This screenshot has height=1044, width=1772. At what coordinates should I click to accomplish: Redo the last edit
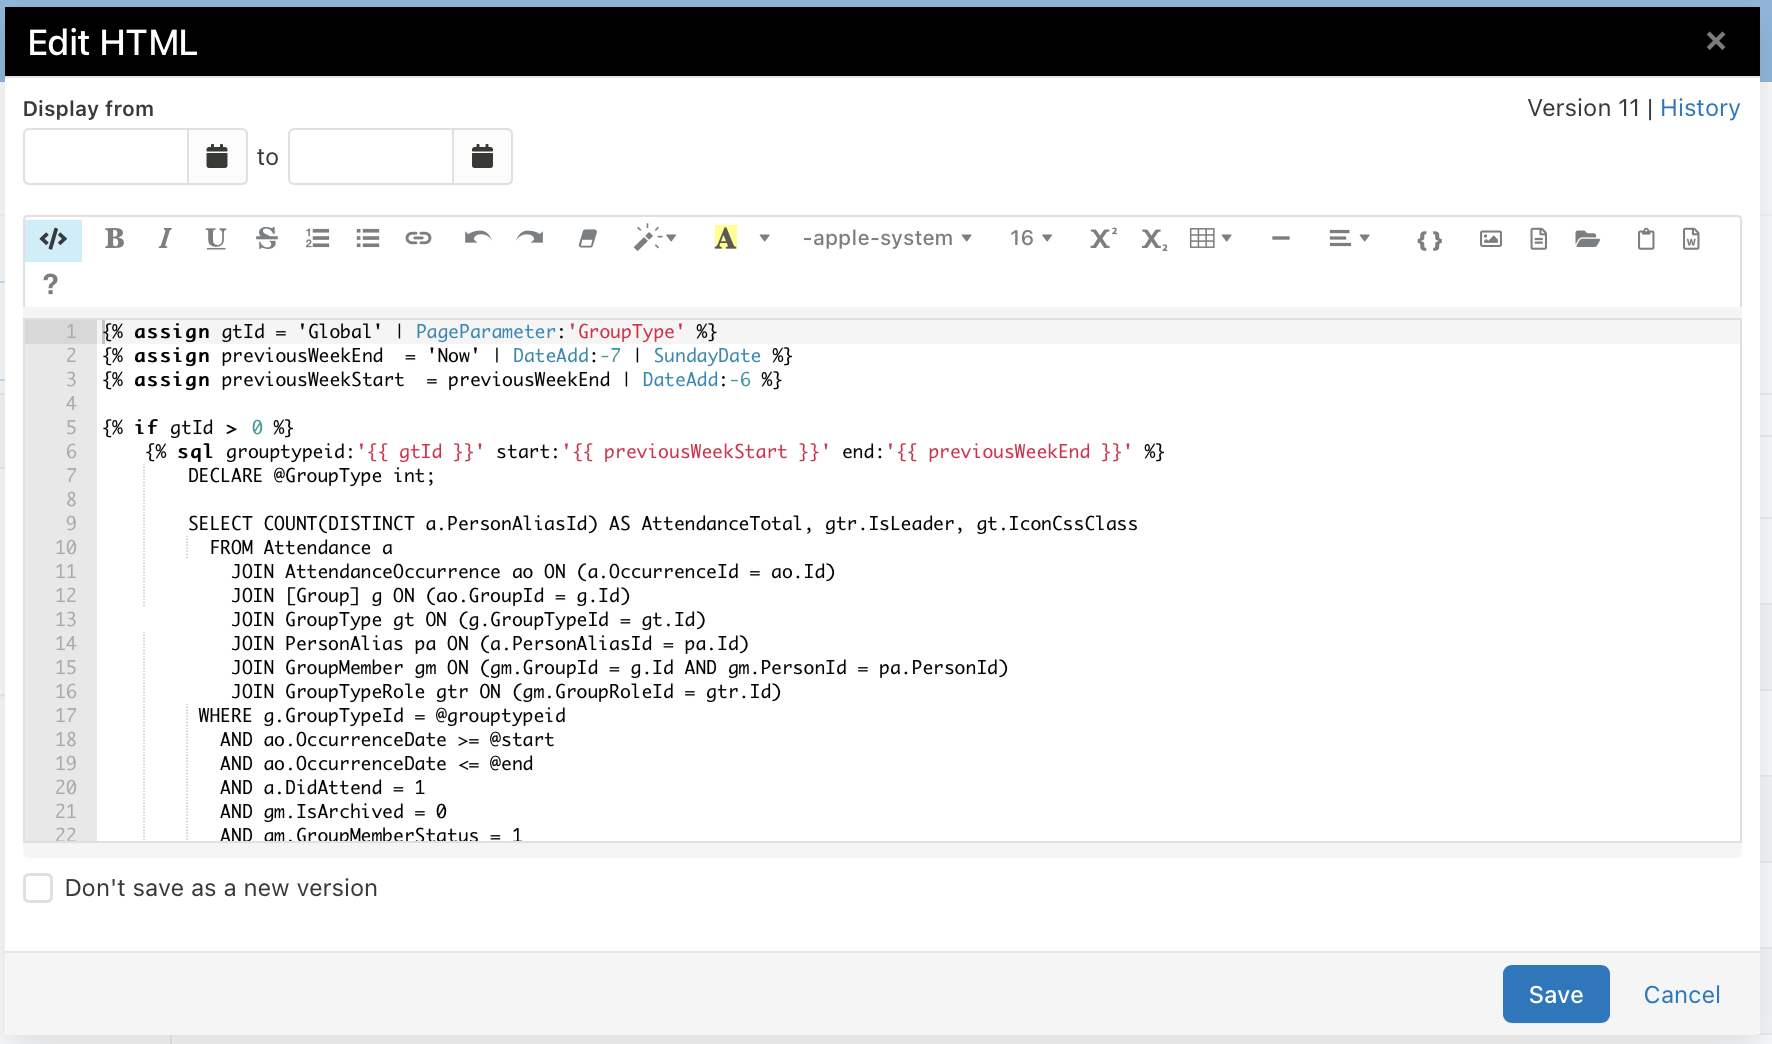click(x=530, y=239)
